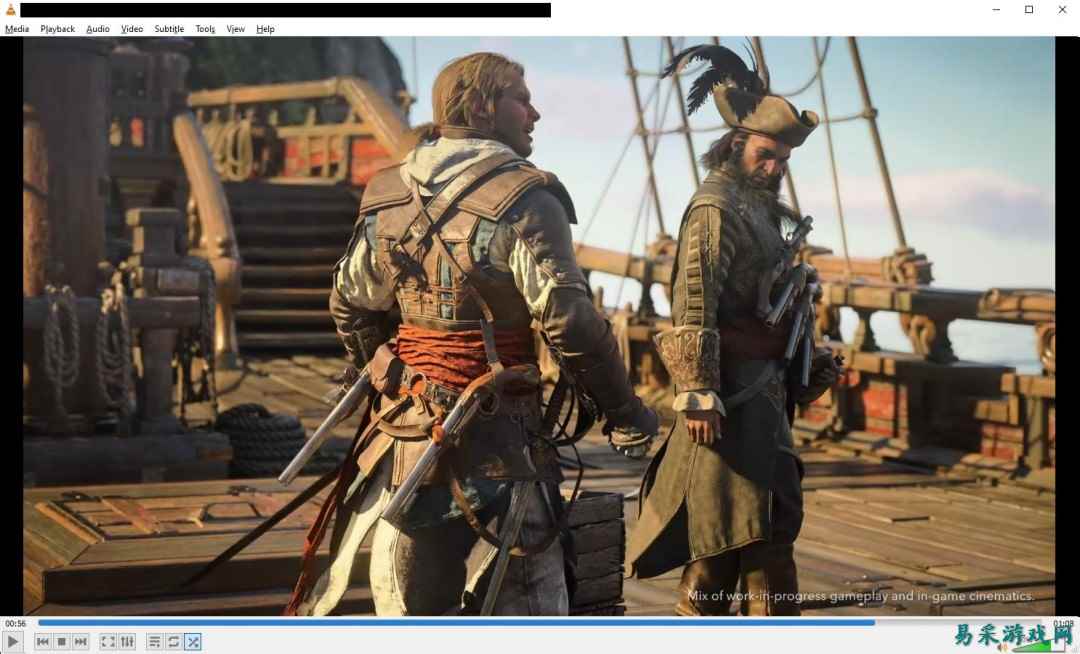
Task: Expand the Audio menu
Action: pos(98,29)
